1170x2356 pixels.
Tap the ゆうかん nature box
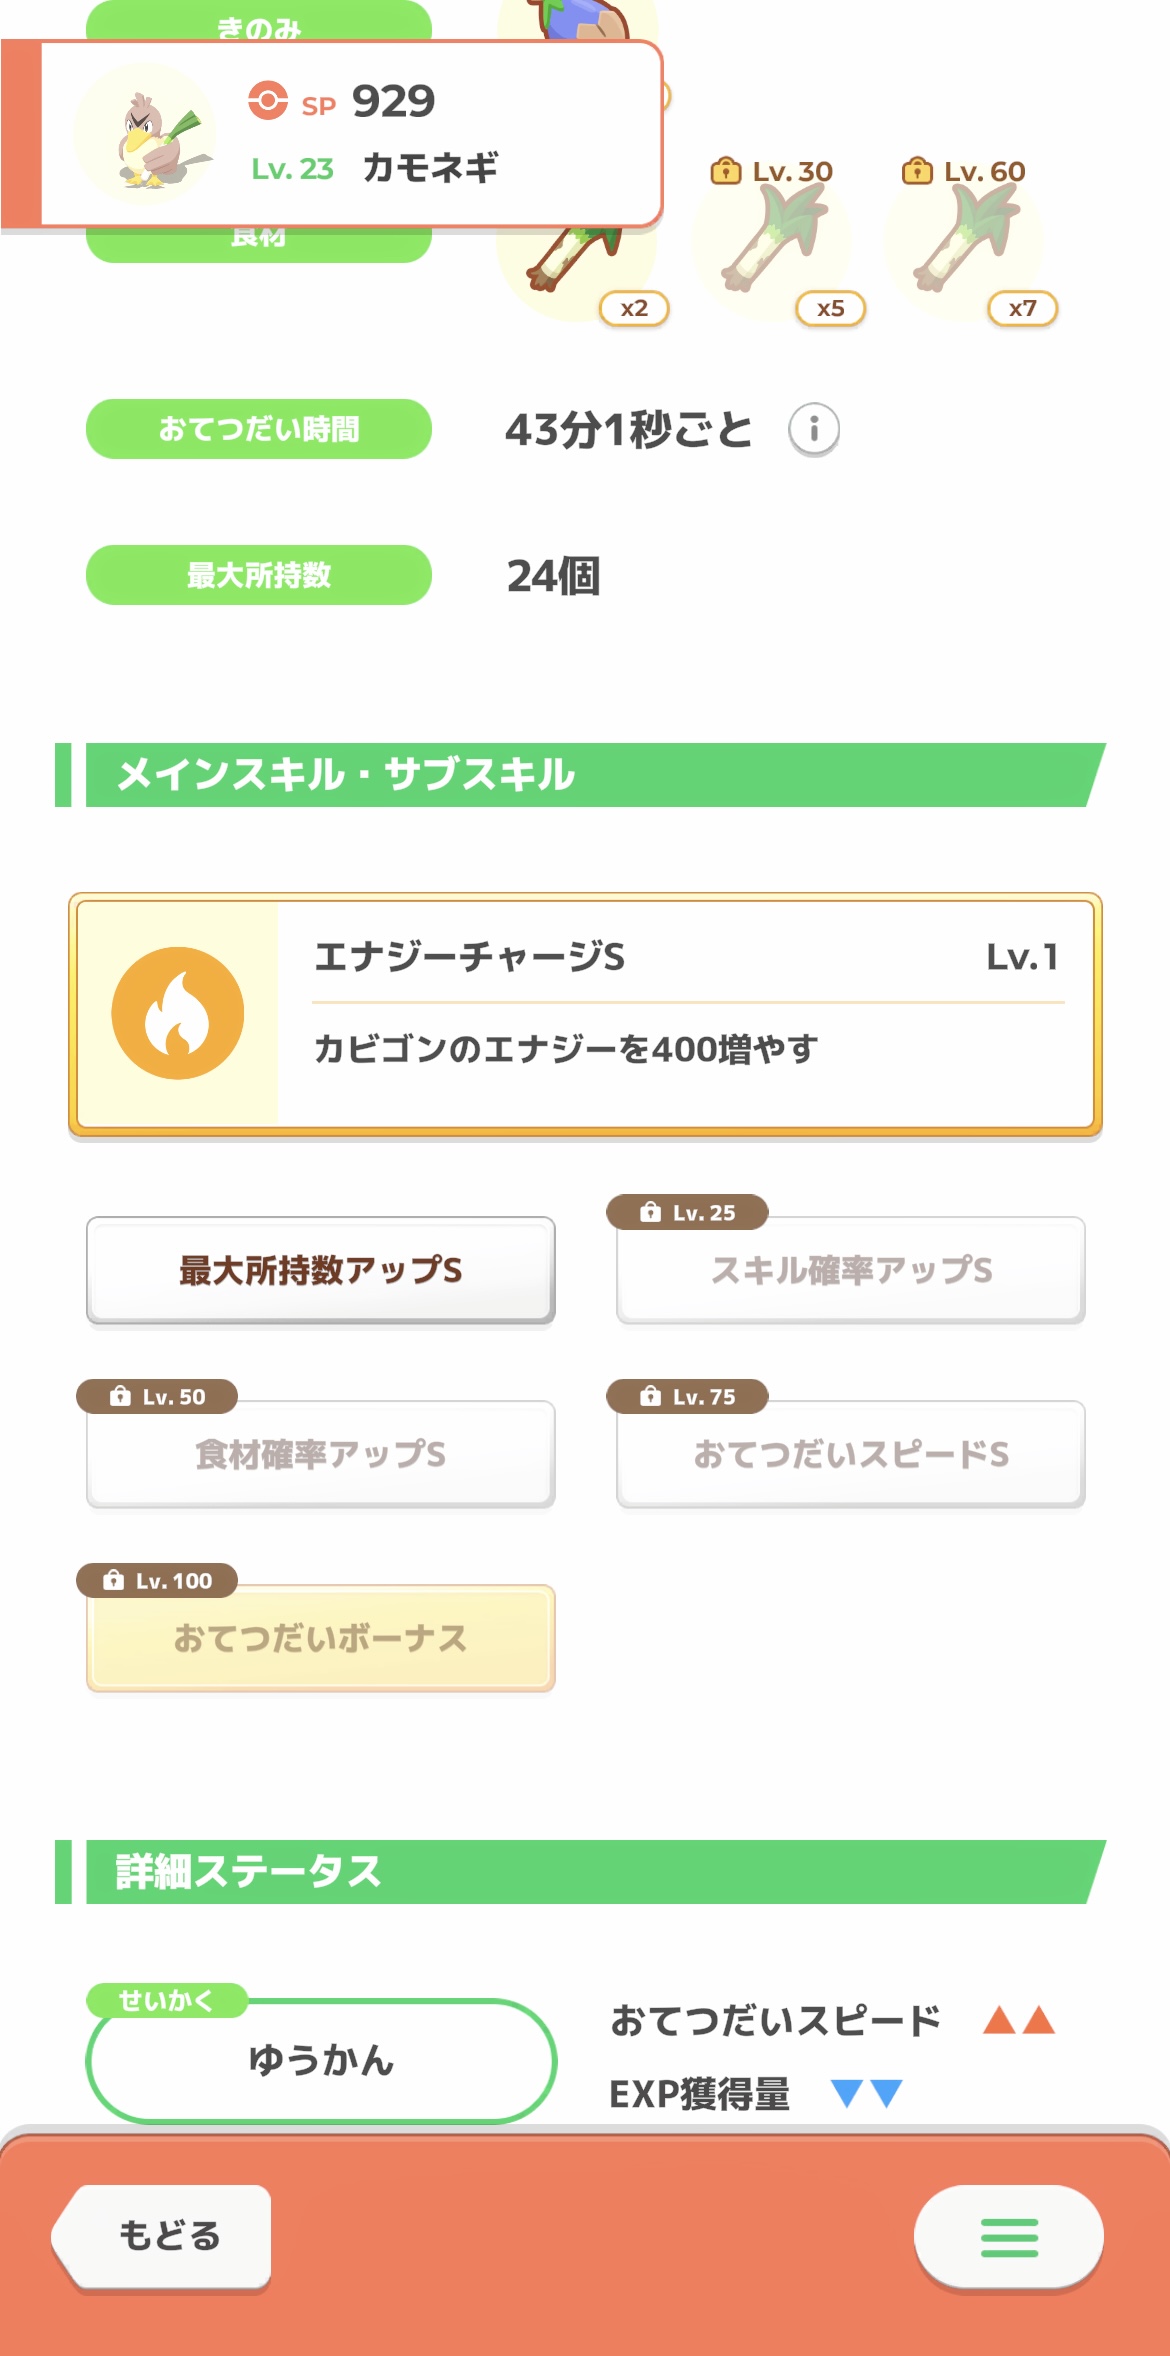pos(320,2060)
